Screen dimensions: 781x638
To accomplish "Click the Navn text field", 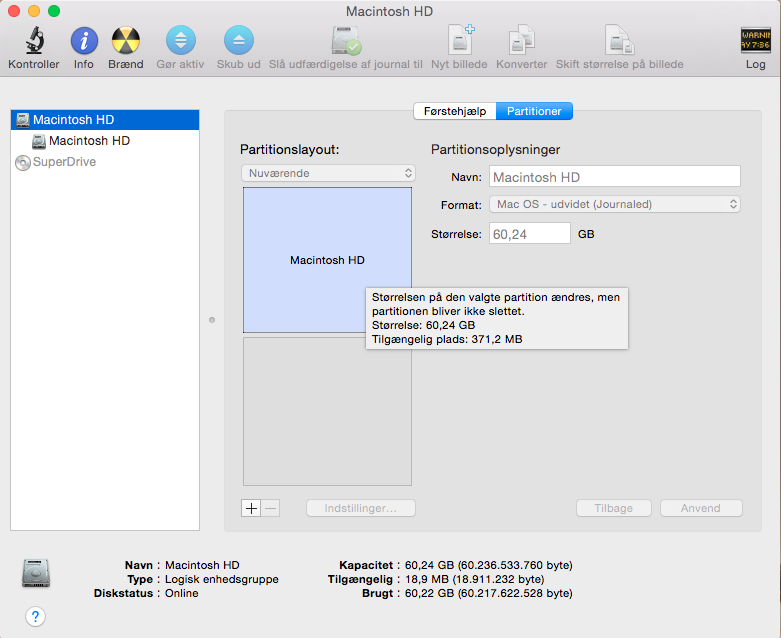I will click(615, 177).
